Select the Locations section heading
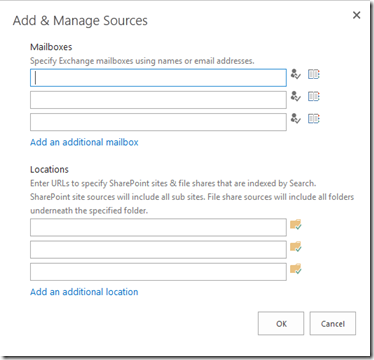The image size is (374, 360). coord(49,169)
